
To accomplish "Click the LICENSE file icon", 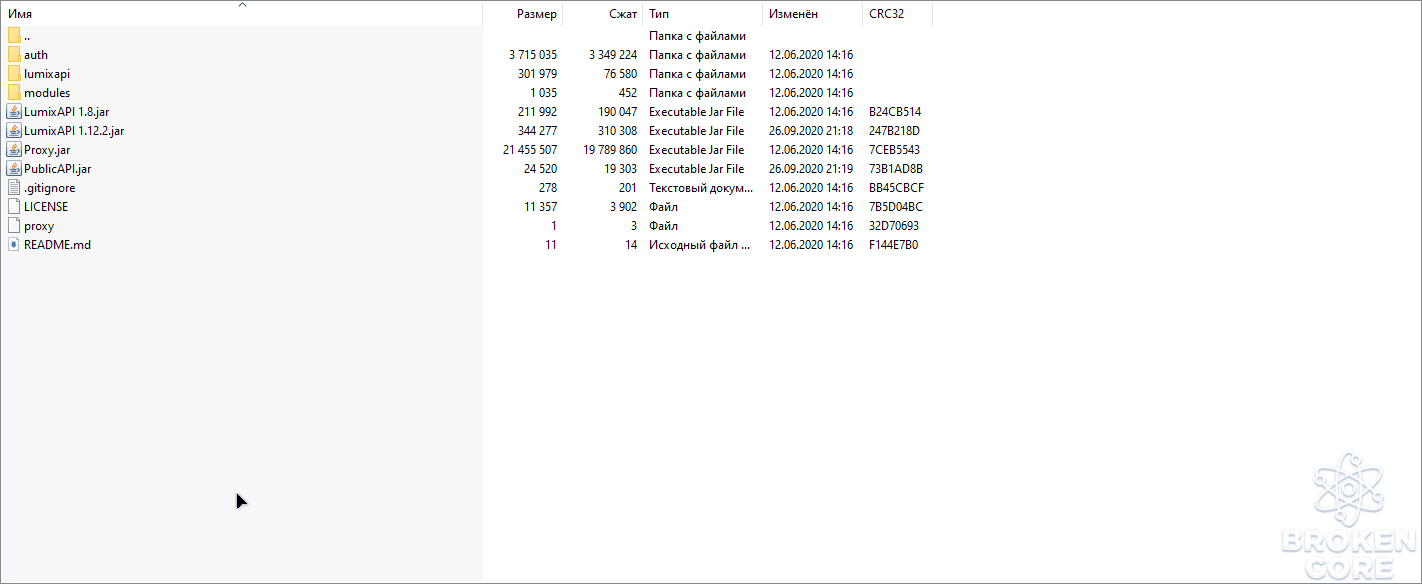I will (x=14, y=207).
